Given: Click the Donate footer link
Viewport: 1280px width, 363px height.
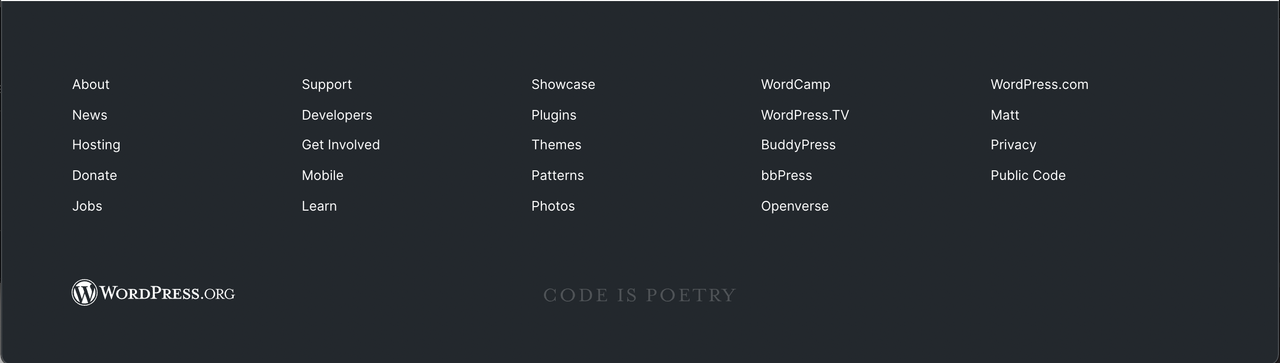Looking at the screenshot, I should tap(95, 176).
